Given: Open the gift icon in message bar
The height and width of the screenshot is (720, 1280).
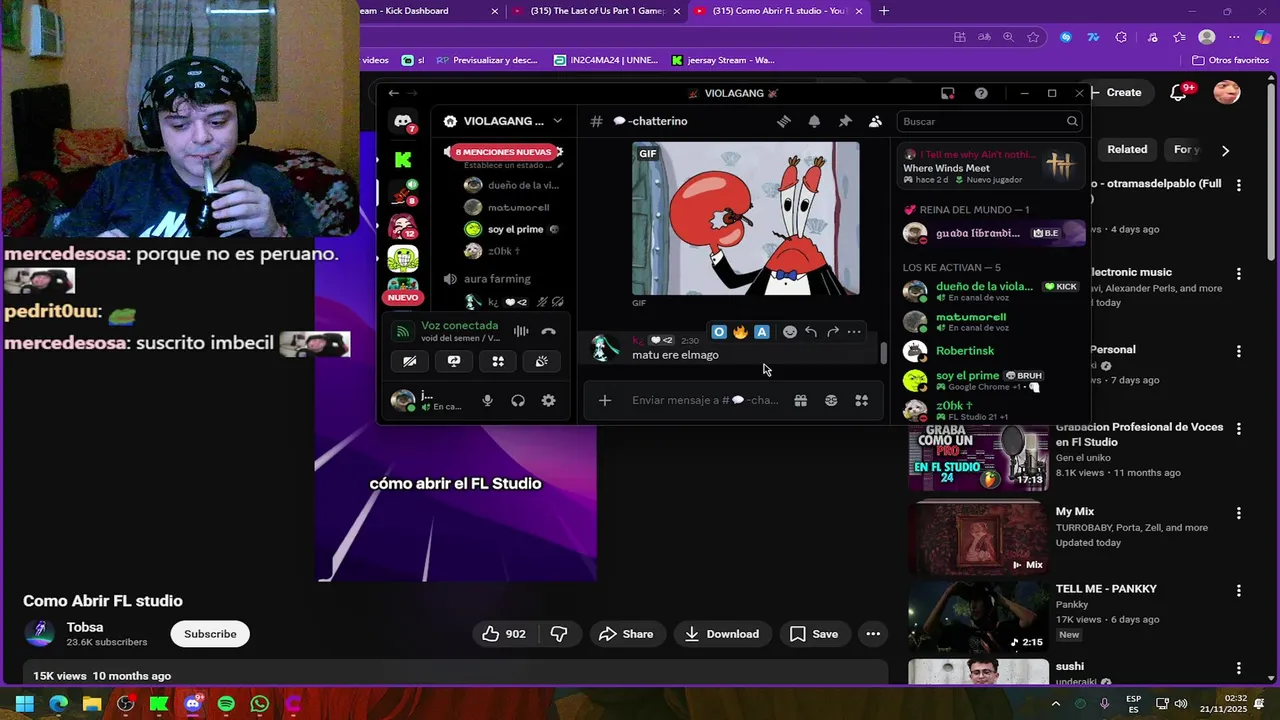Looking at the screenshot, I should tap(800, 400).
